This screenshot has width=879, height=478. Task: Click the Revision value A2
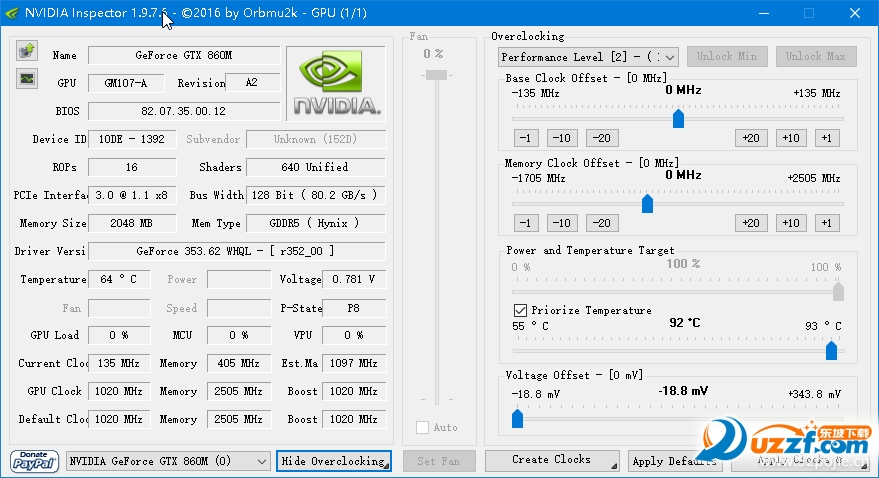click(252, 83)
